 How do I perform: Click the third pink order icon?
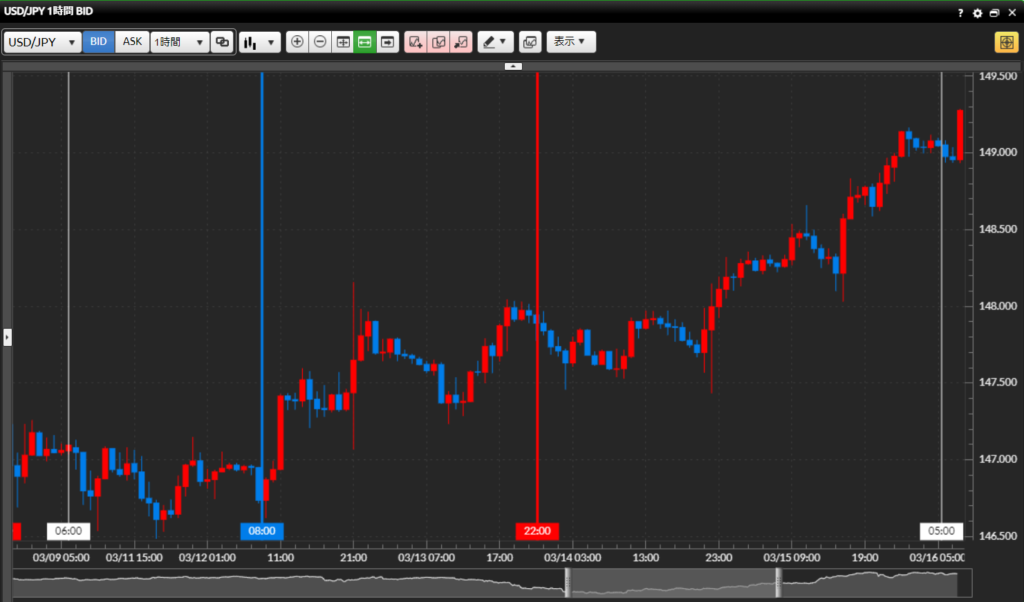click(x=461, y=42)
